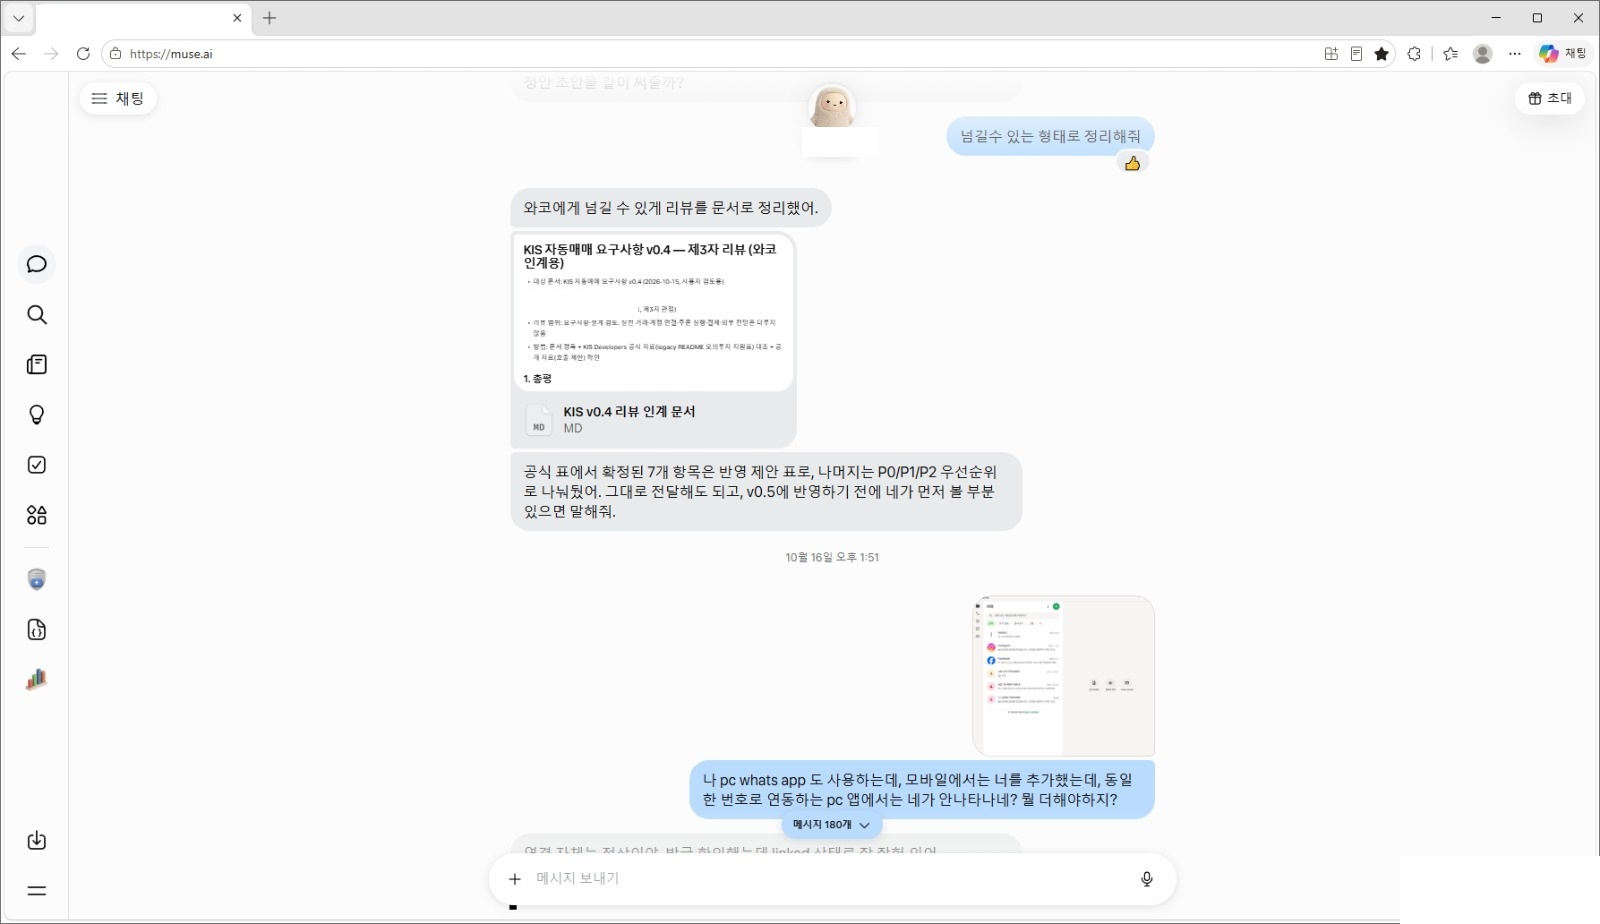Click the two-line menu icon at sidebar bottom
Viewport: 1600px width, 924px height.
(37, 891)
